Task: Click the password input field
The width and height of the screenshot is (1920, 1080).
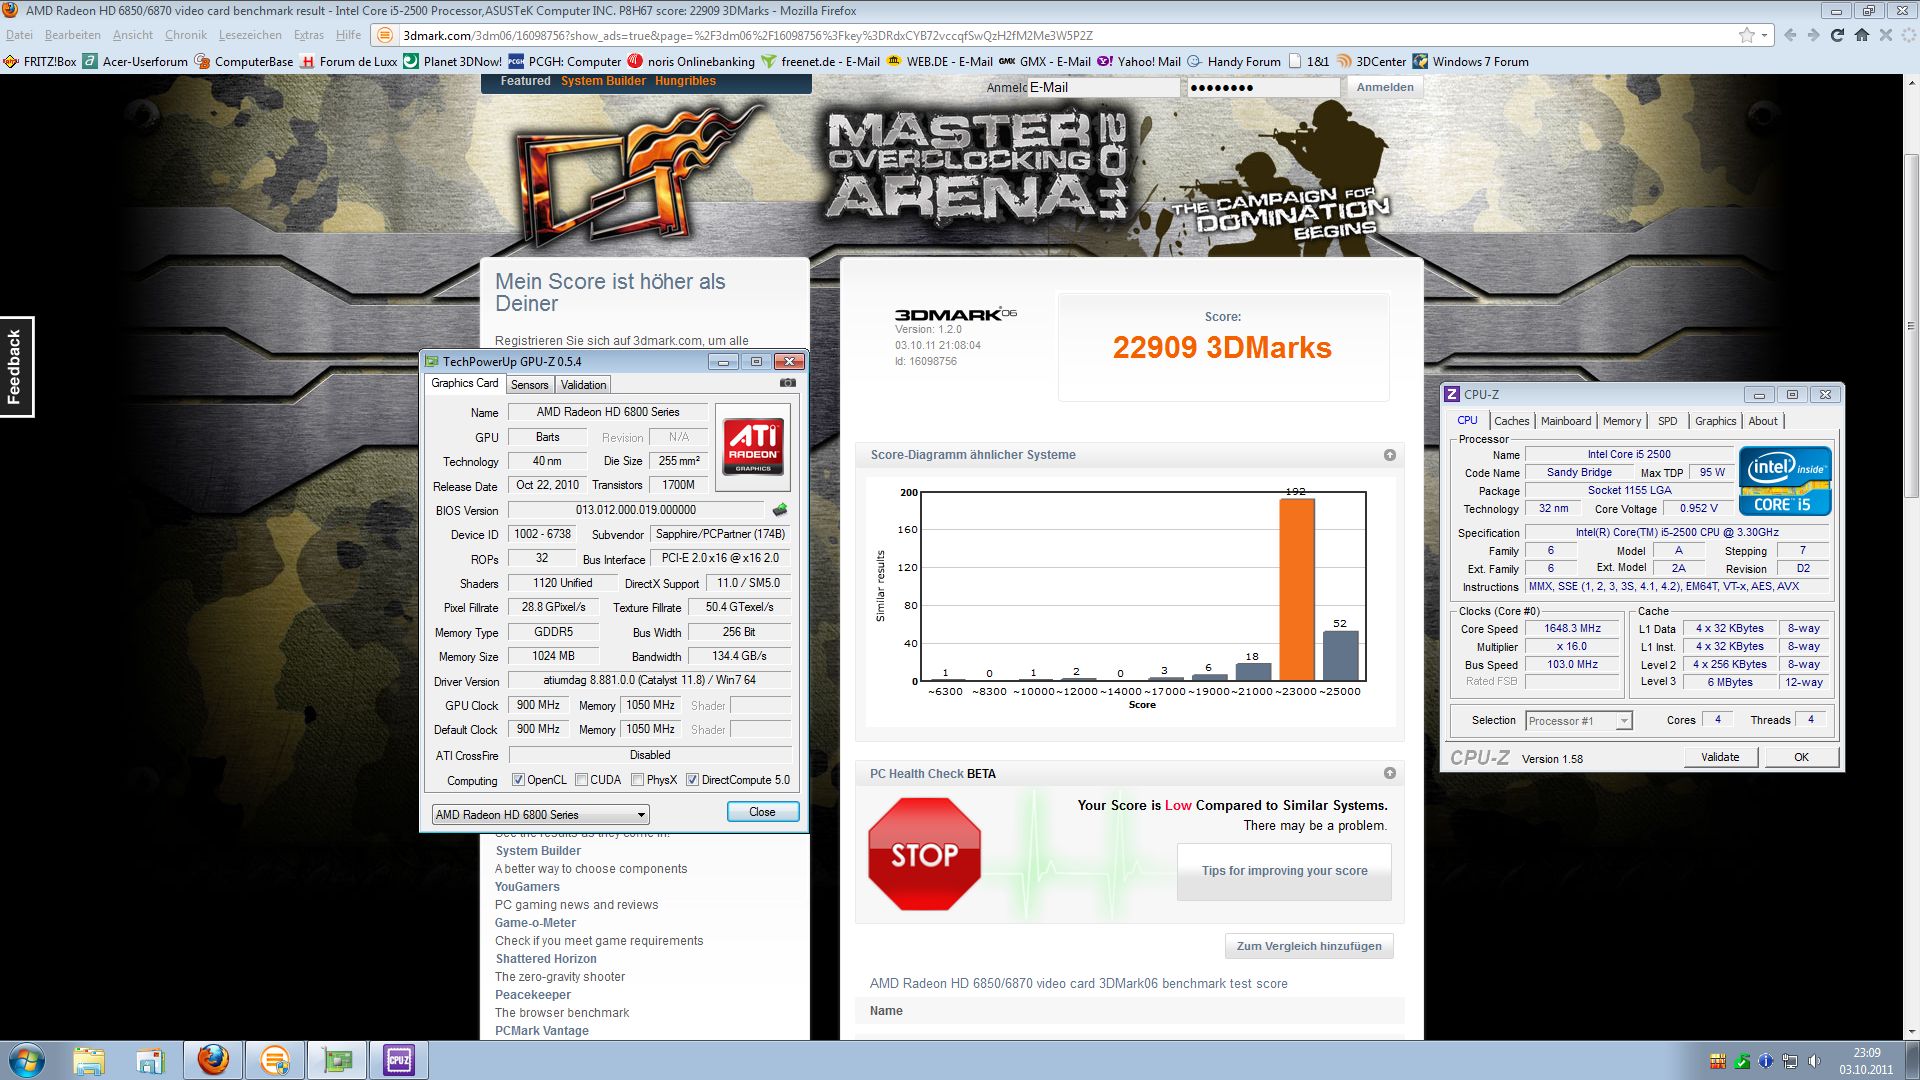Action: [1263, 87]
